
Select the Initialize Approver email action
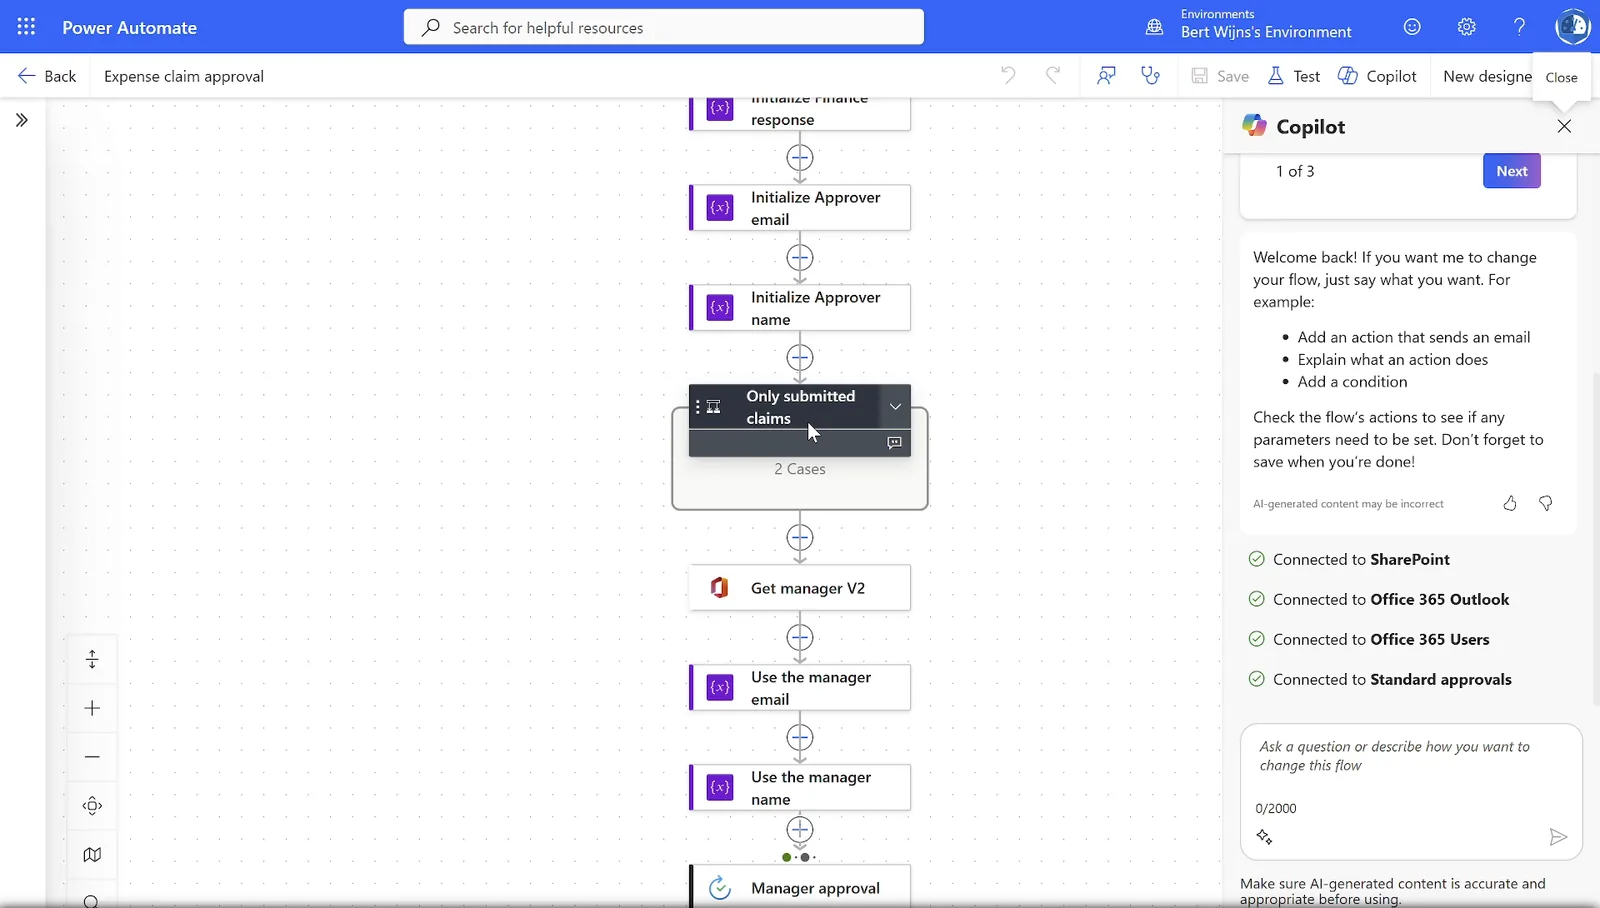pyautogui.click(x=800, y=208)
